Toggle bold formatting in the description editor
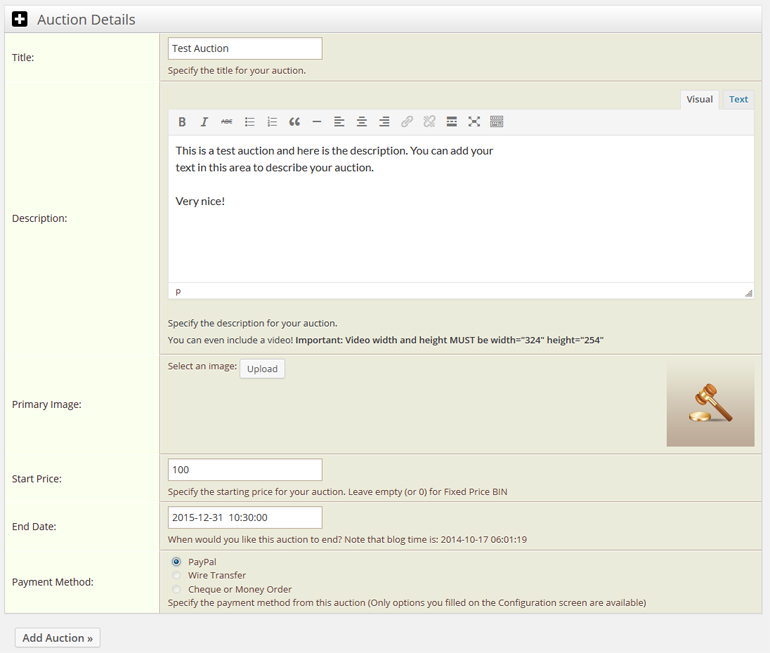Viewport: 770px width, 653px height. click(x=182, y=122)
